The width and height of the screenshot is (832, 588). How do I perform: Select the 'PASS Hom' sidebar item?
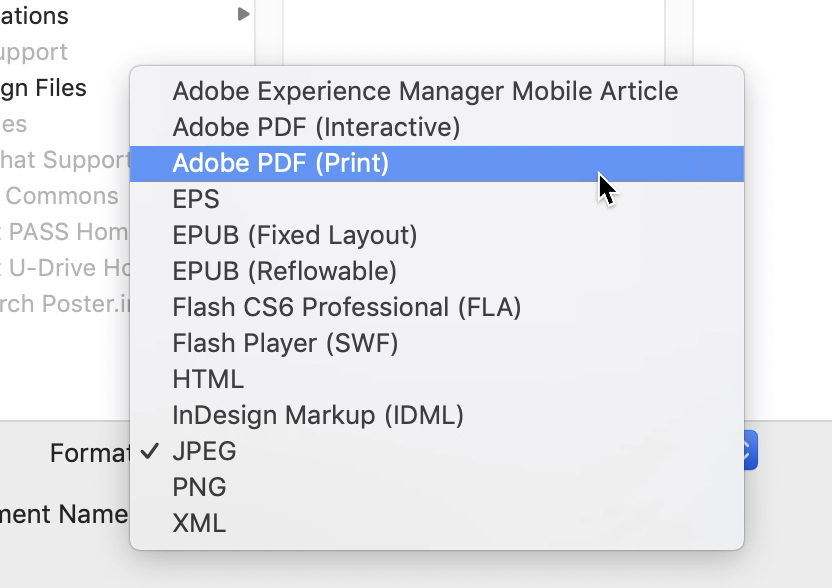point(65,232)
